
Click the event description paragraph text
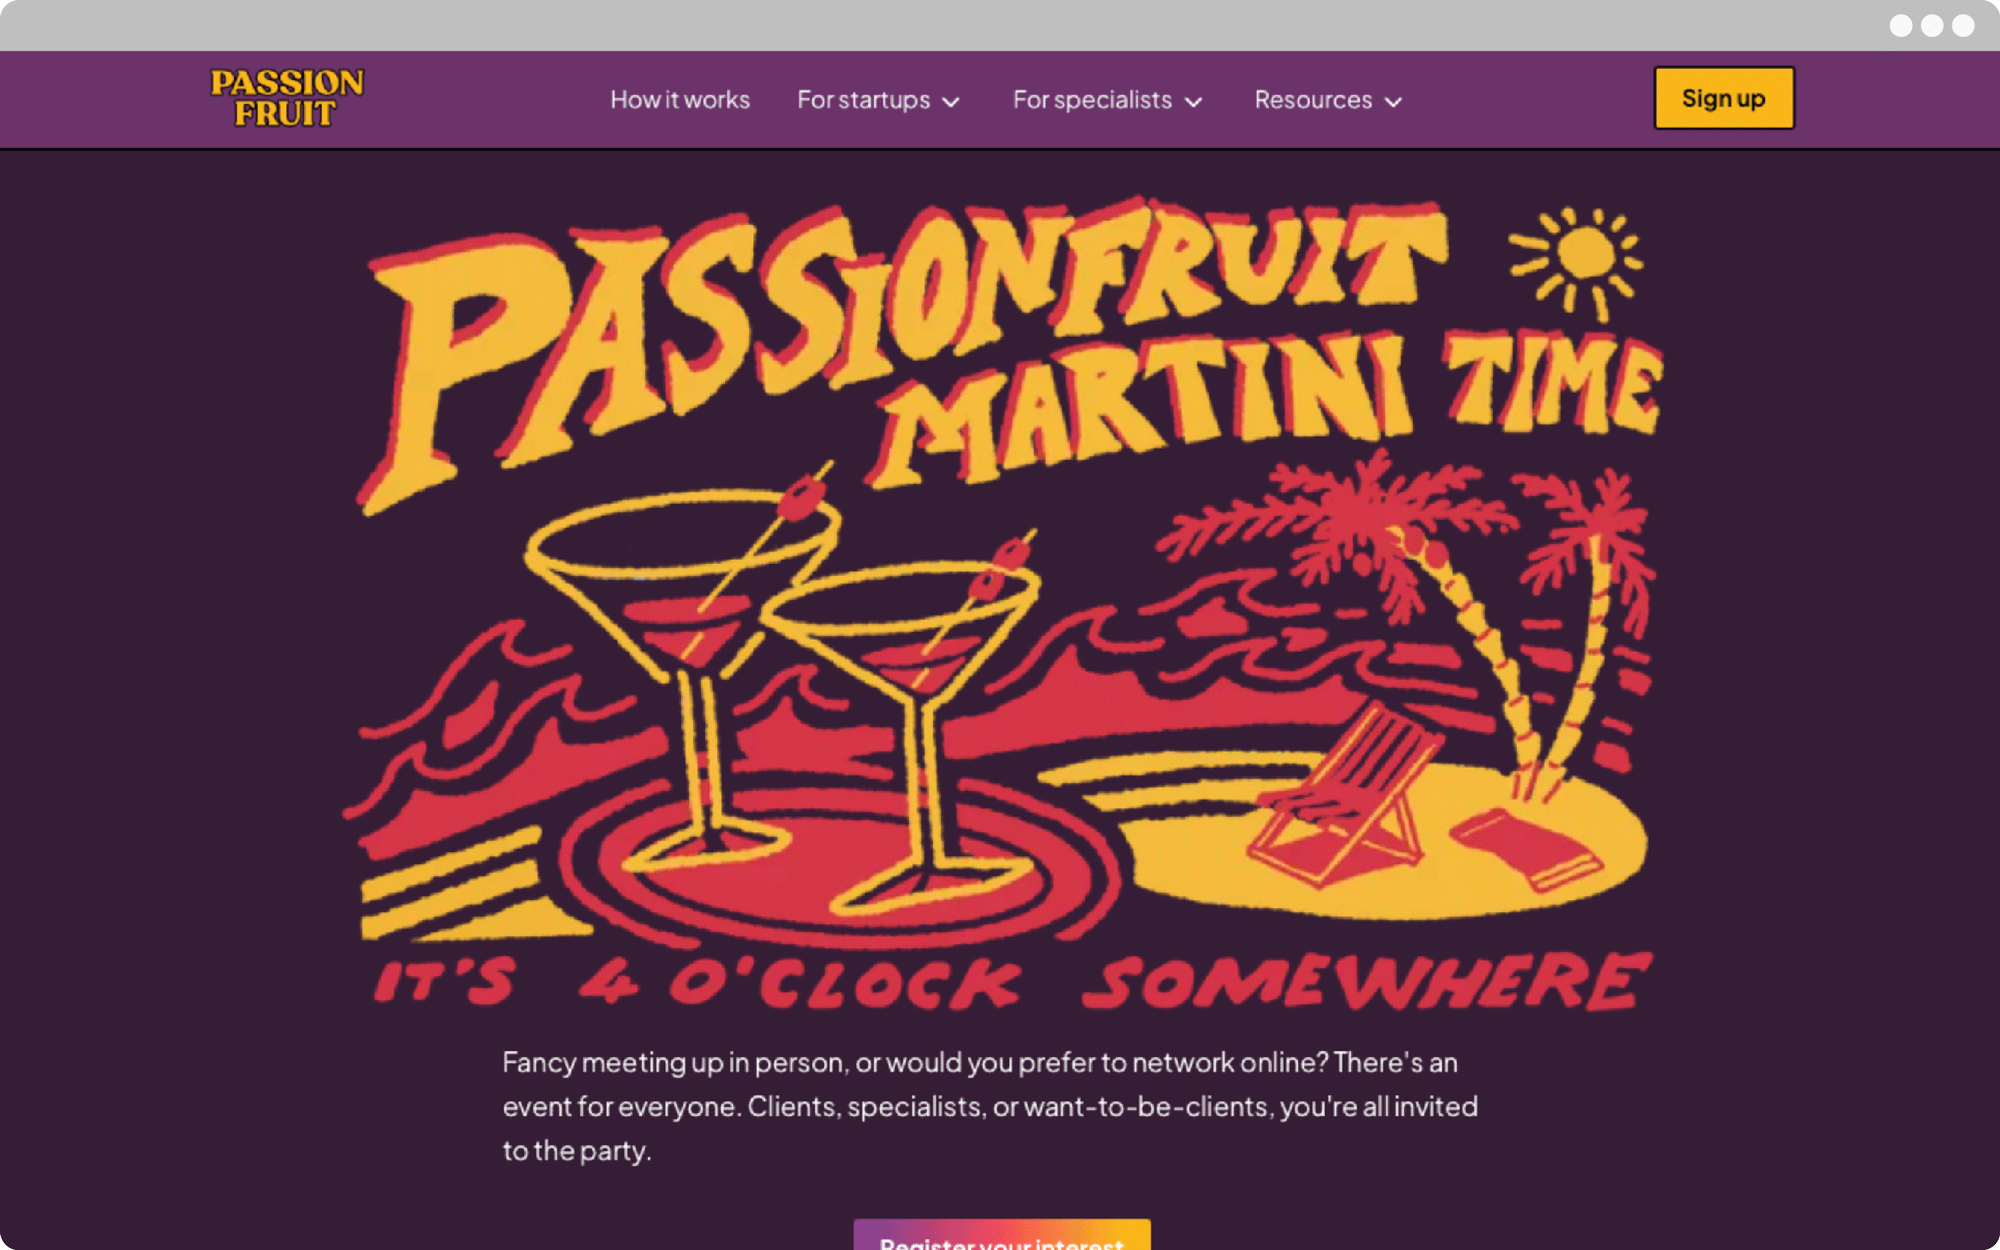pyautogui.click(x=990, y=1106)
